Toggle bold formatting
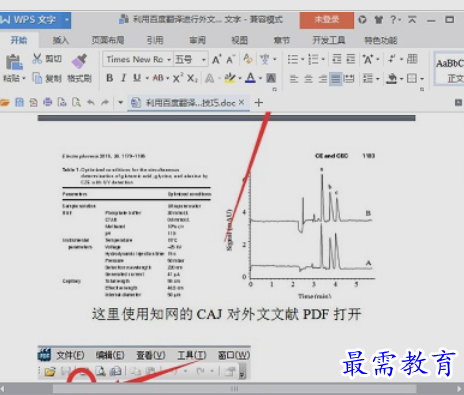This screenshot has height=395, width=464. click(109, 78)
